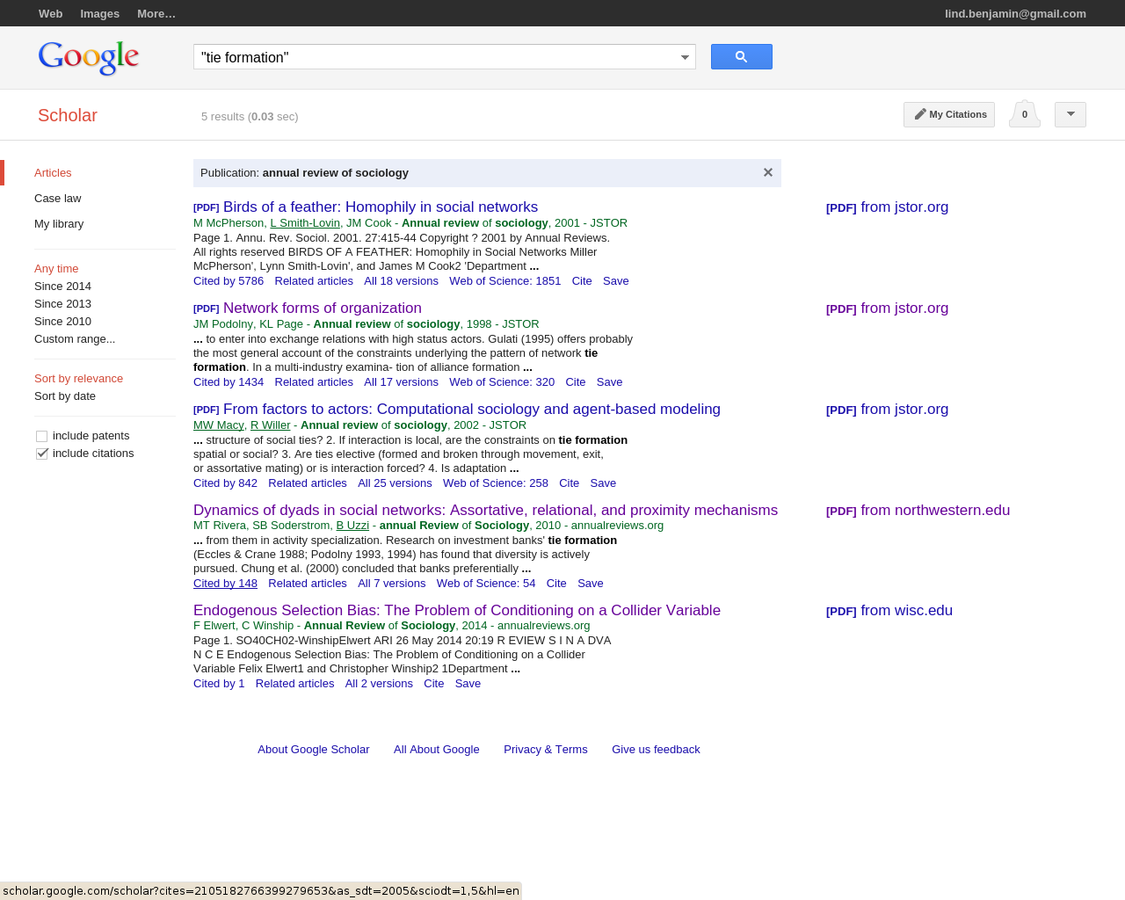Filter results to Since 2014
This screenshot has height=900, width=1125.
(62, 286)
